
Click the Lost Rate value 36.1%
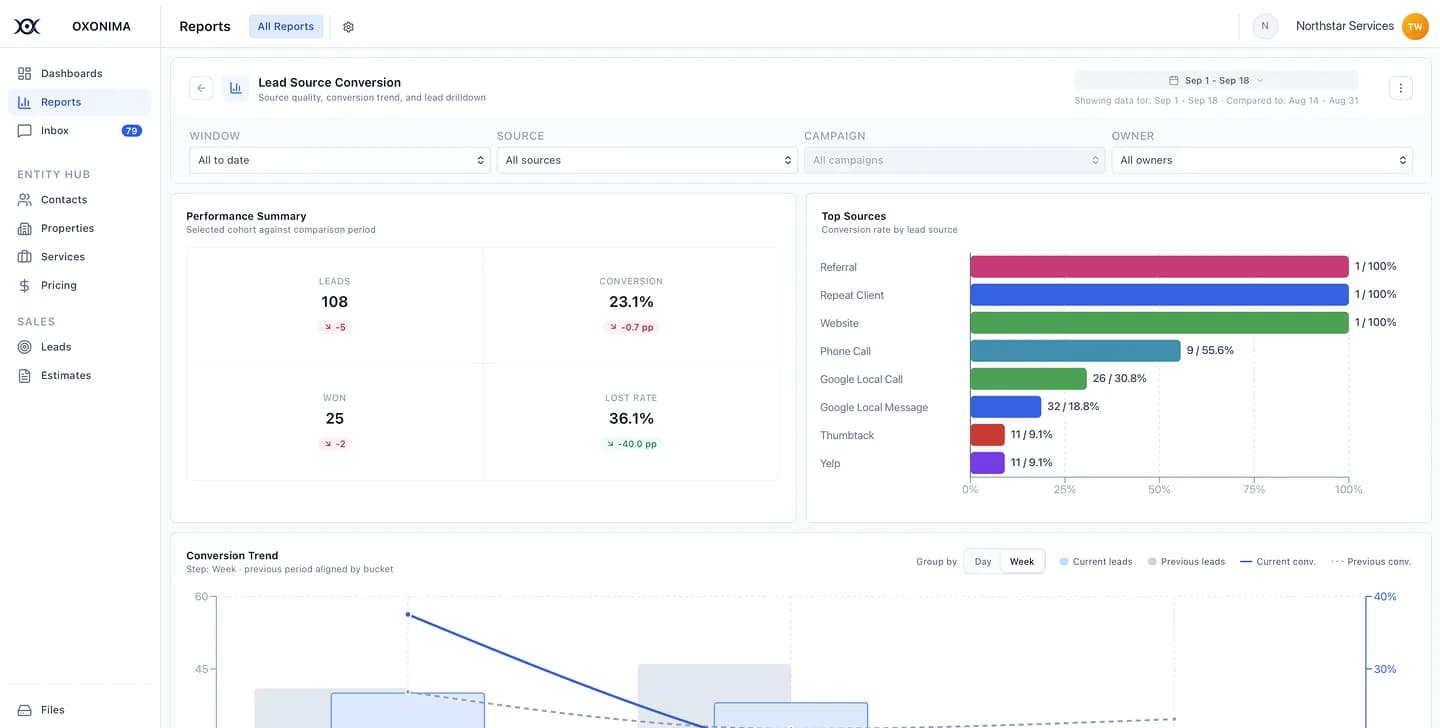point(631,418)
